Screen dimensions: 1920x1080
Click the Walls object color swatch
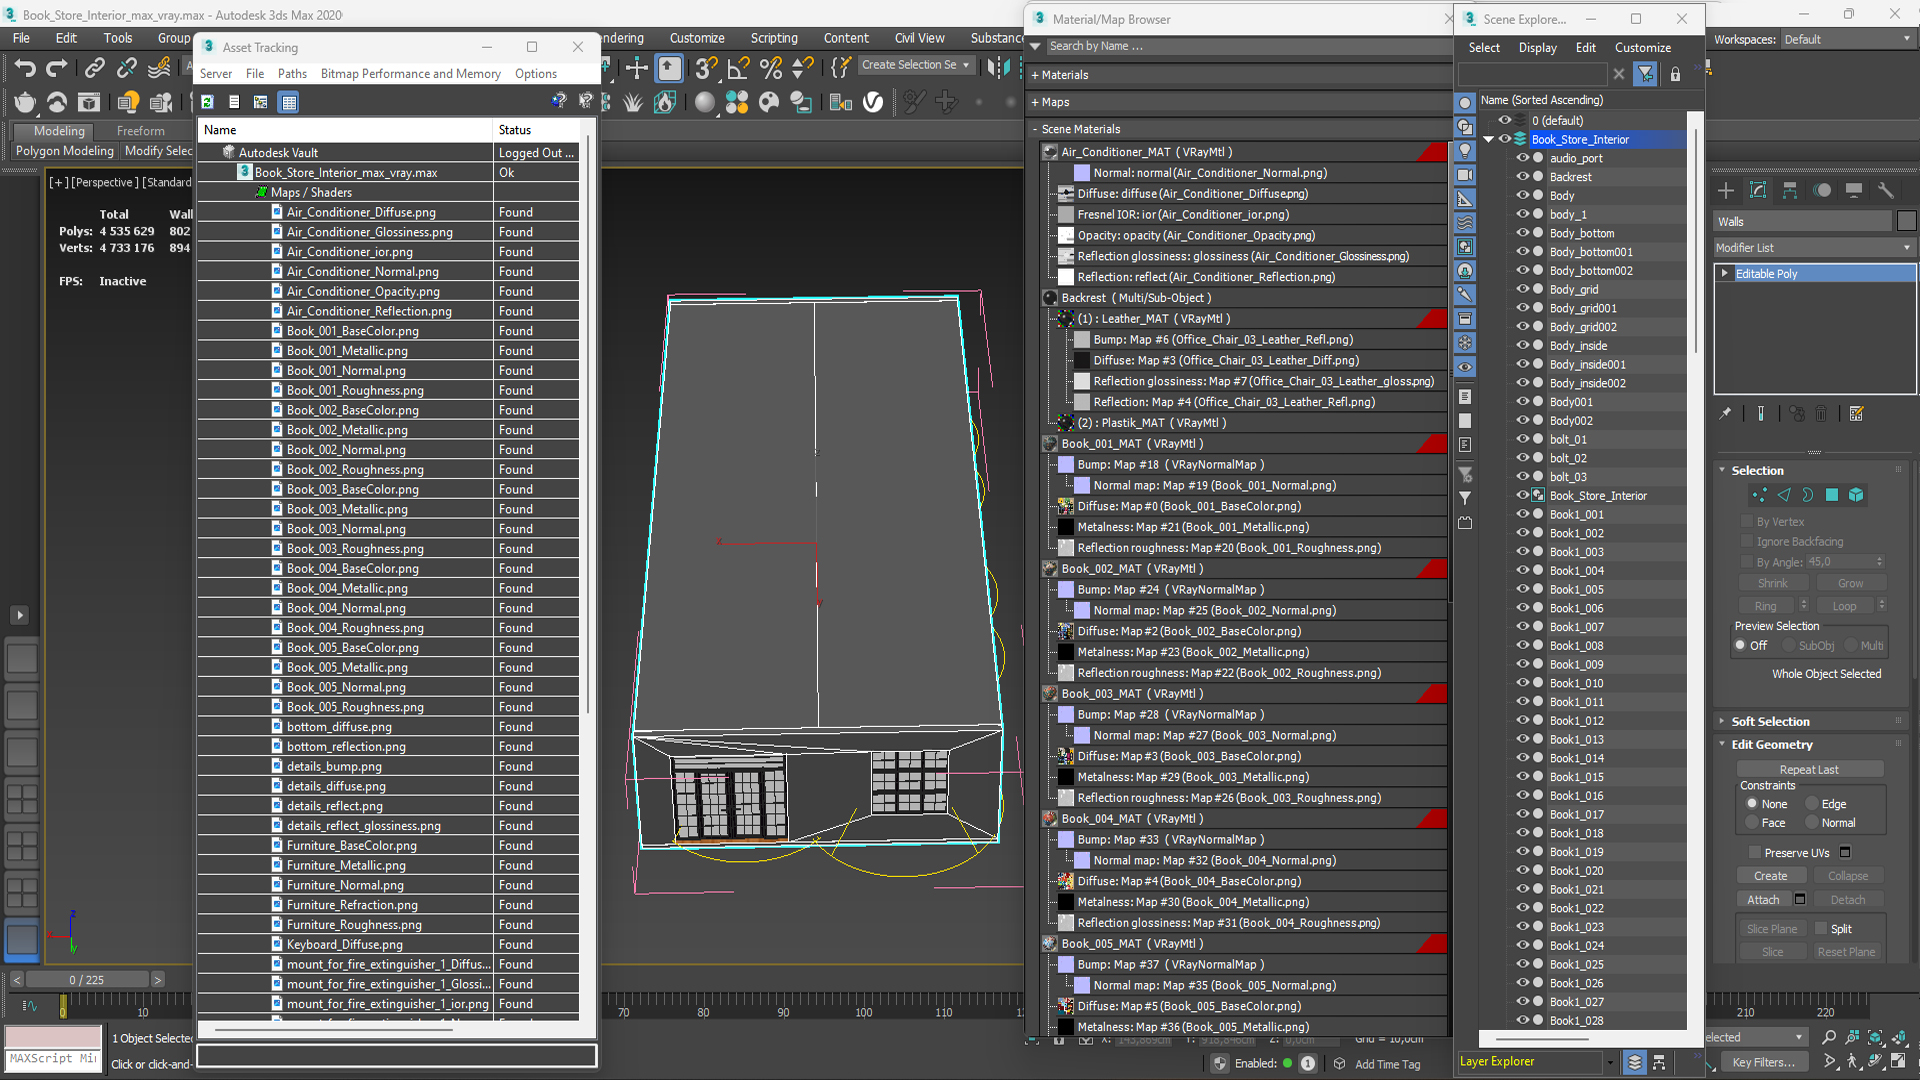tap(1906, 222)
